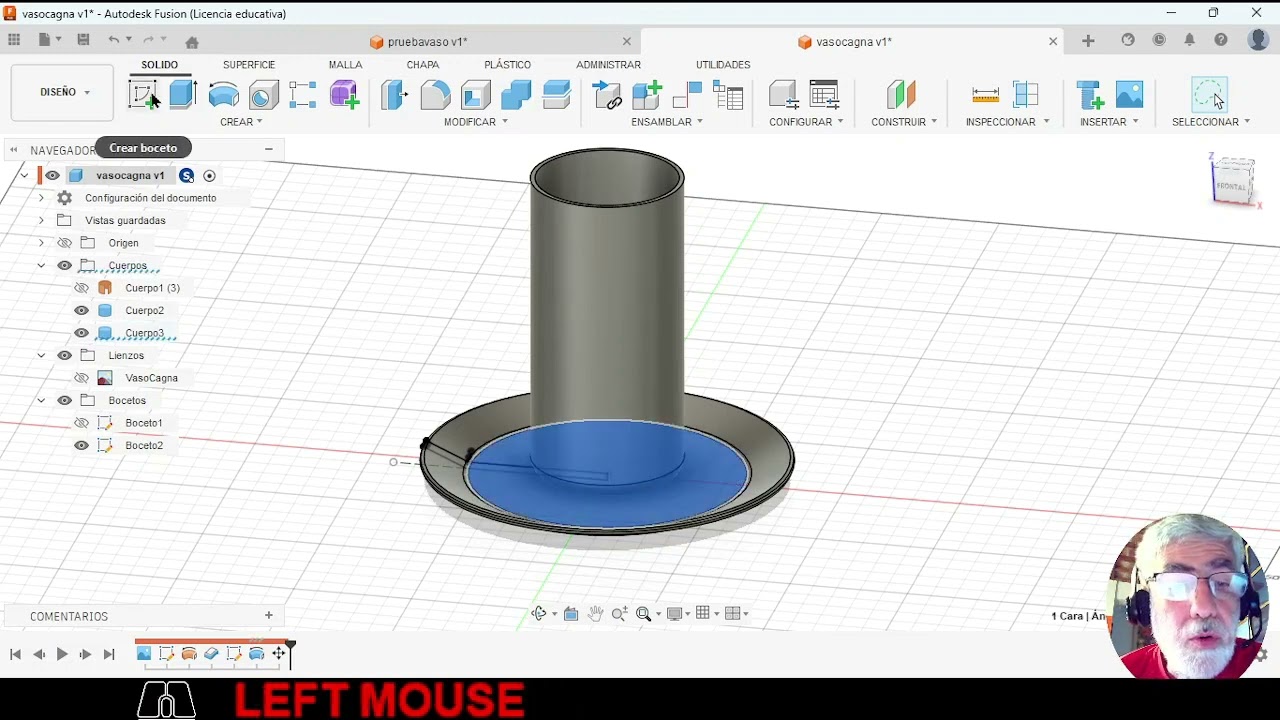Select the Revolve tool icon
1280x720 pixels.
pos(223,95)
